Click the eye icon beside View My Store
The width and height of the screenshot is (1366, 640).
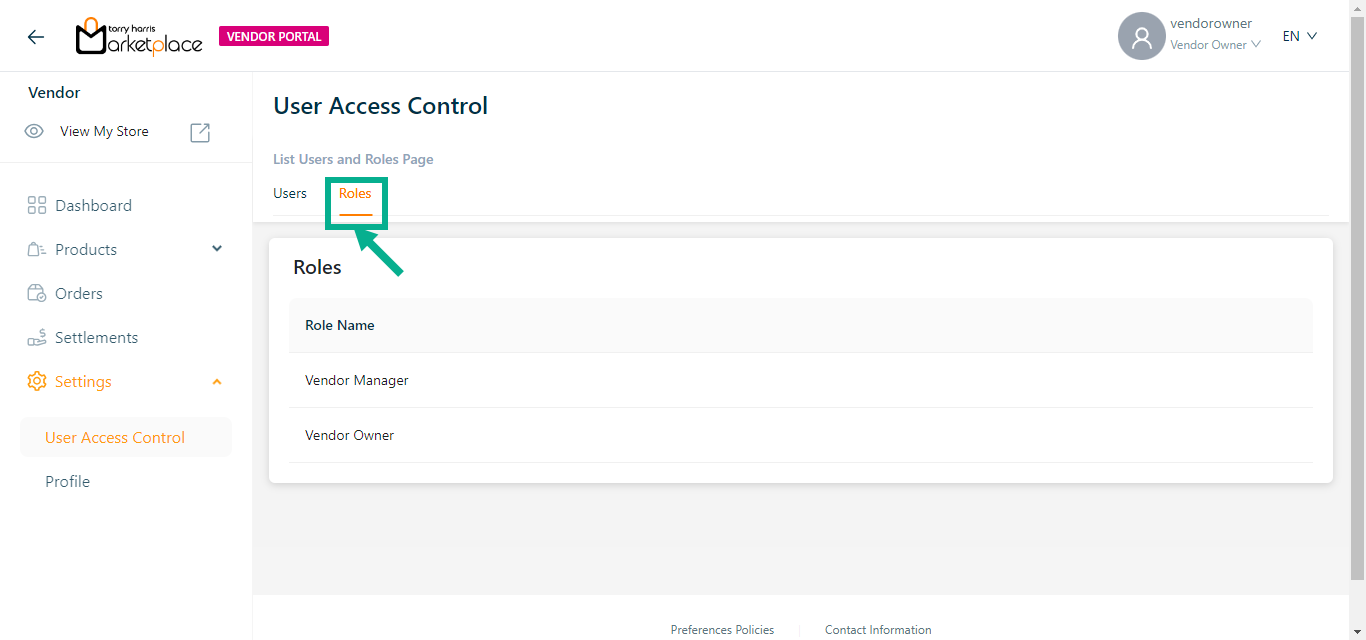[x=34, y=131]
